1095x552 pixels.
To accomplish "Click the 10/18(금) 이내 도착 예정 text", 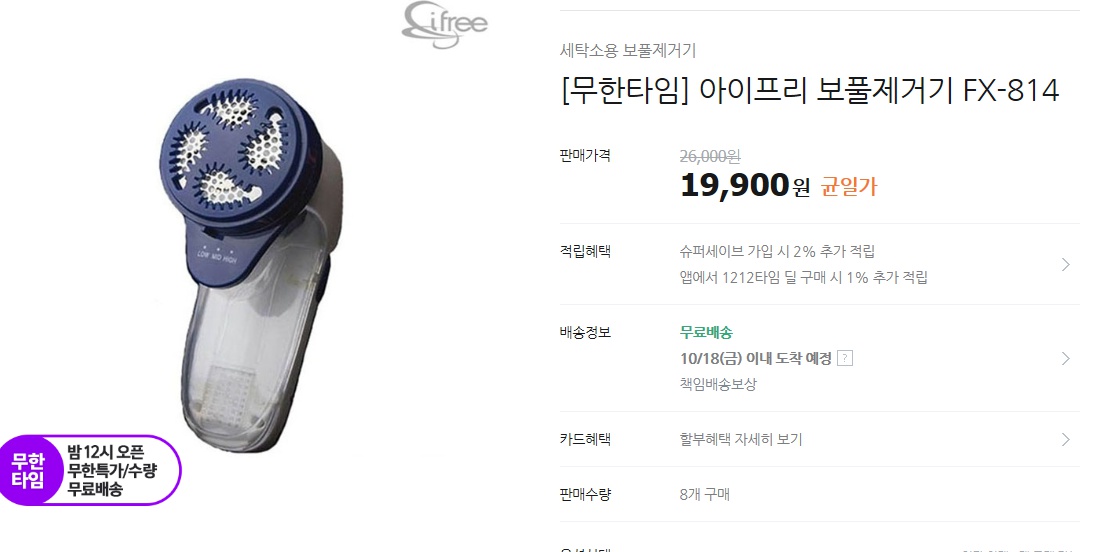I will click(756, 358).
